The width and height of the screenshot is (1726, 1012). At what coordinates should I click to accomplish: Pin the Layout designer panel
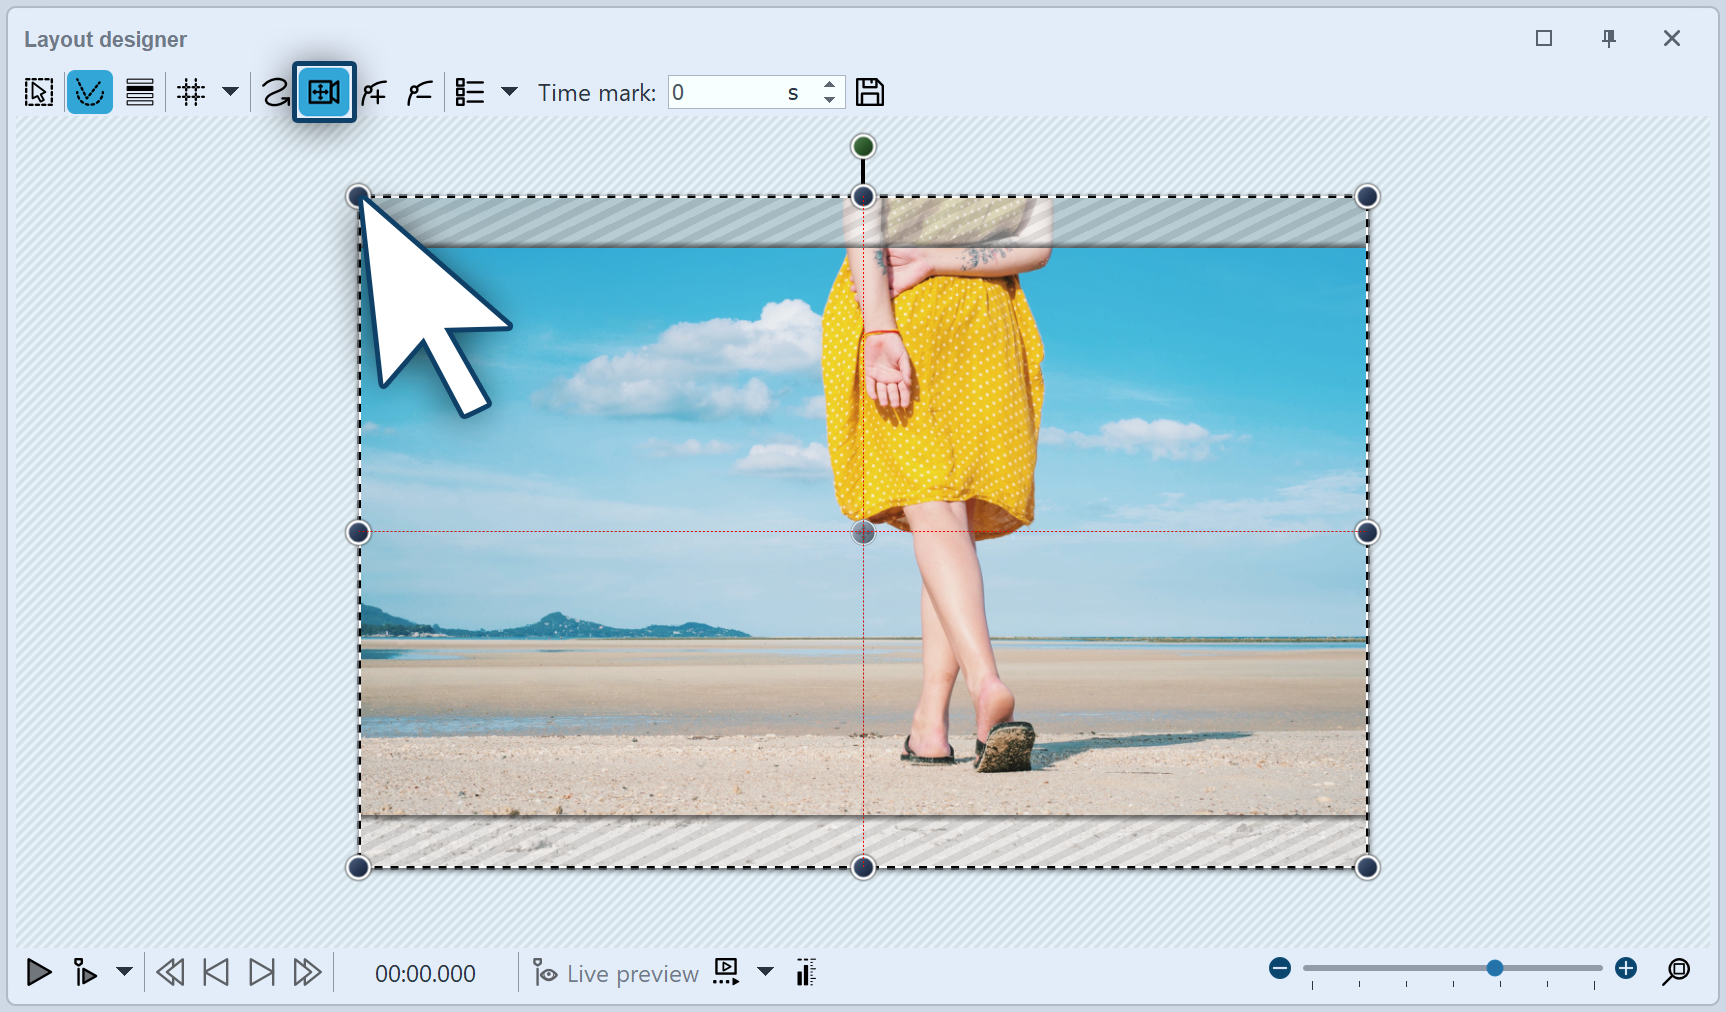pyautogui.click(x=1609, y=38)
